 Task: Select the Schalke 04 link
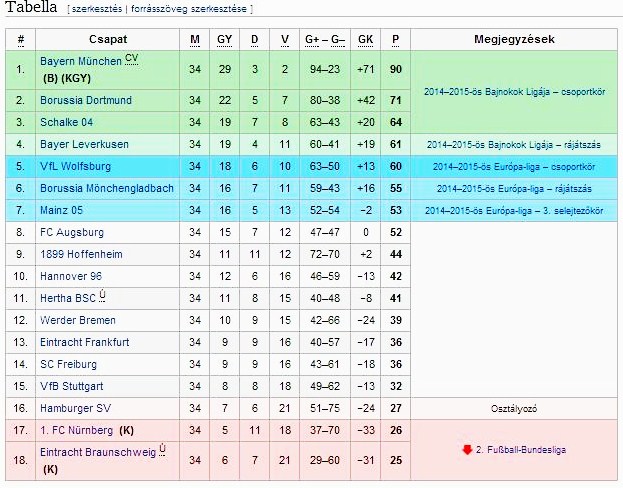(67, 122)
